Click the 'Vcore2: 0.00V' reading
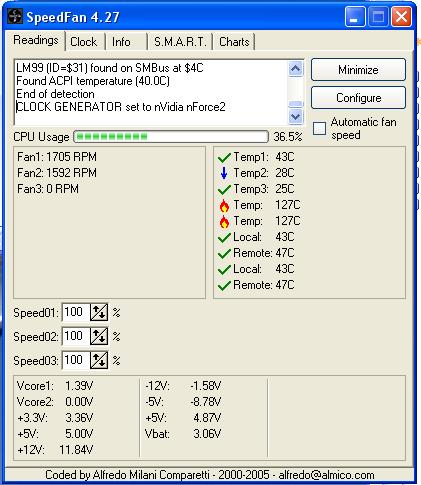 click(55, 402)
